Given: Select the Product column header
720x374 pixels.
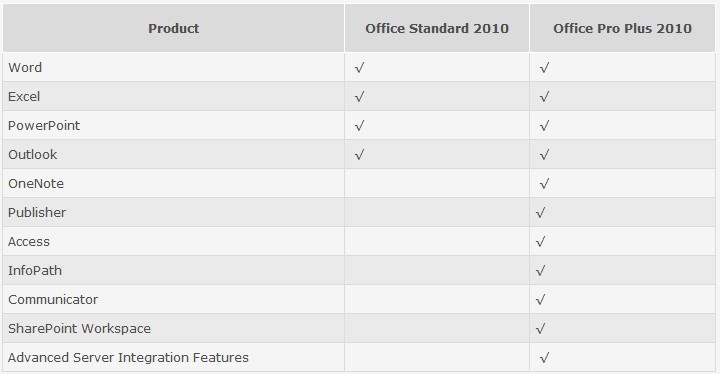Looking at the screenshot, I should pyautogui.click(x=174, y=28).
